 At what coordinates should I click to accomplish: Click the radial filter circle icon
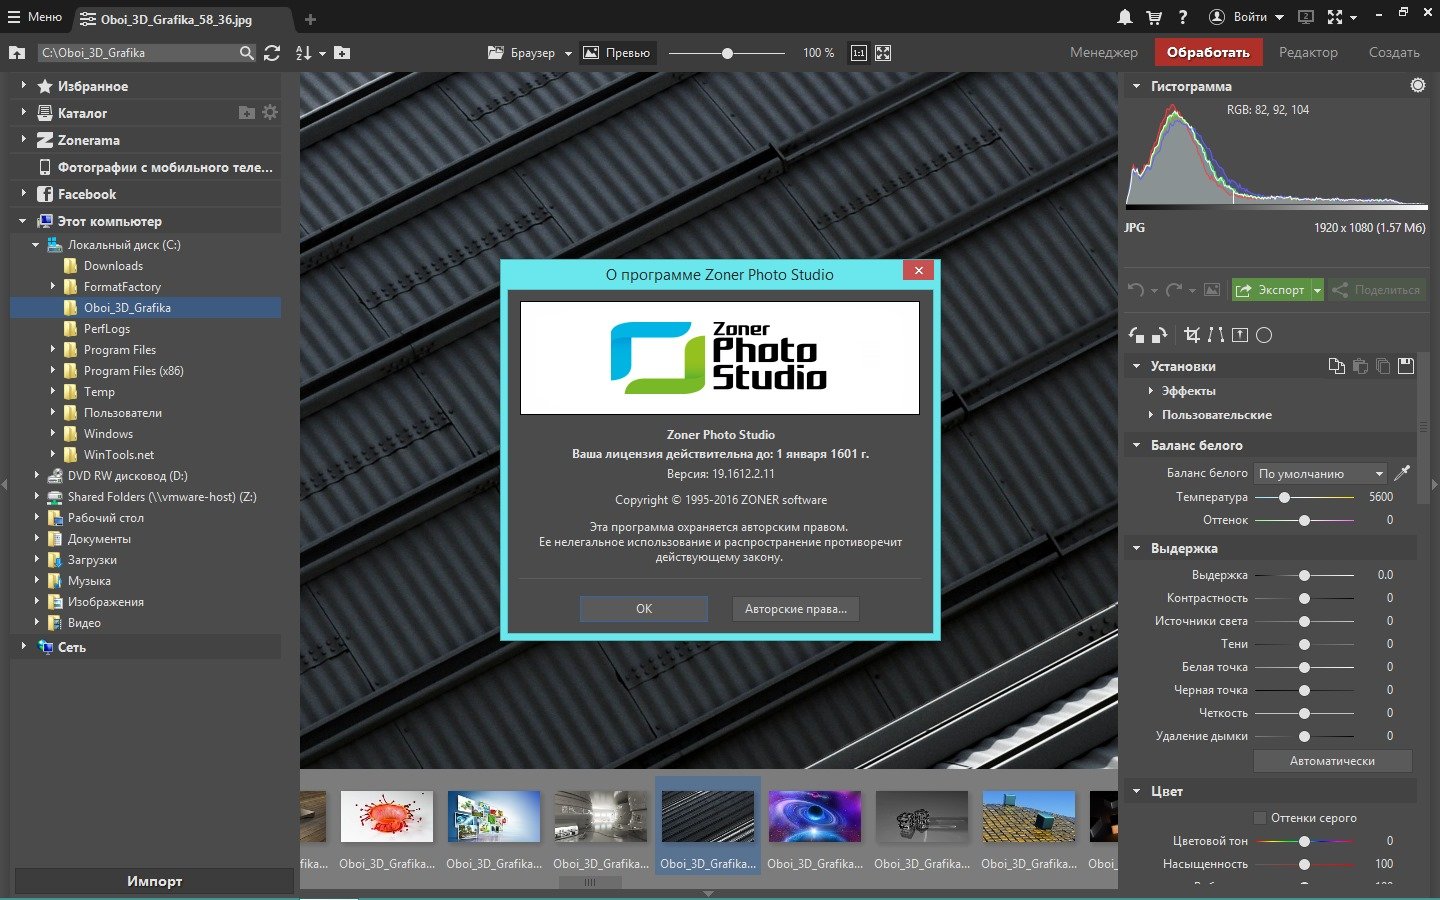pyautogui.click(x=1264, y=335)
